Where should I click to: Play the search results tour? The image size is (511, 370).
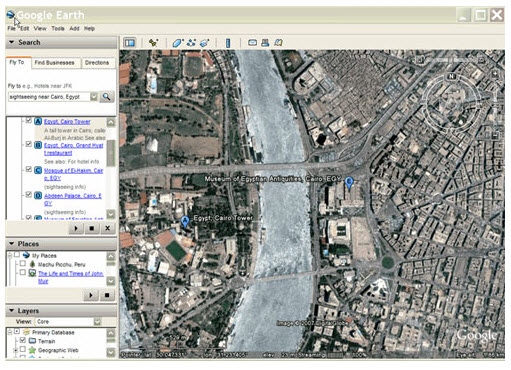76,228
